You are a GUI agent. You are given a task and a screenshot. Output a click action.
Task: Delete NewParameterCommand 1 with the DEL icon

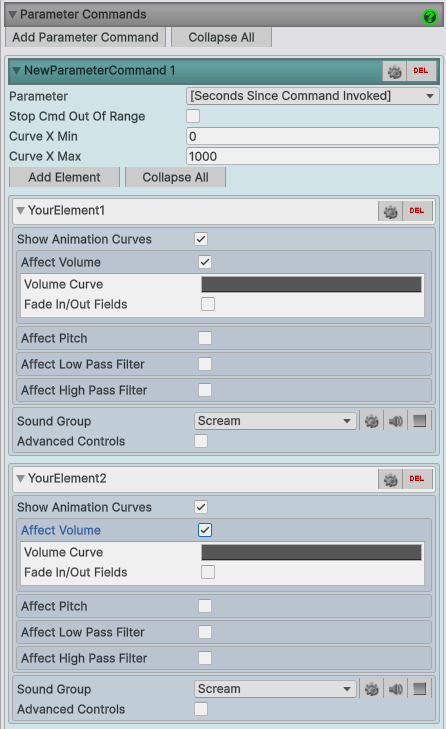(421, 71)
